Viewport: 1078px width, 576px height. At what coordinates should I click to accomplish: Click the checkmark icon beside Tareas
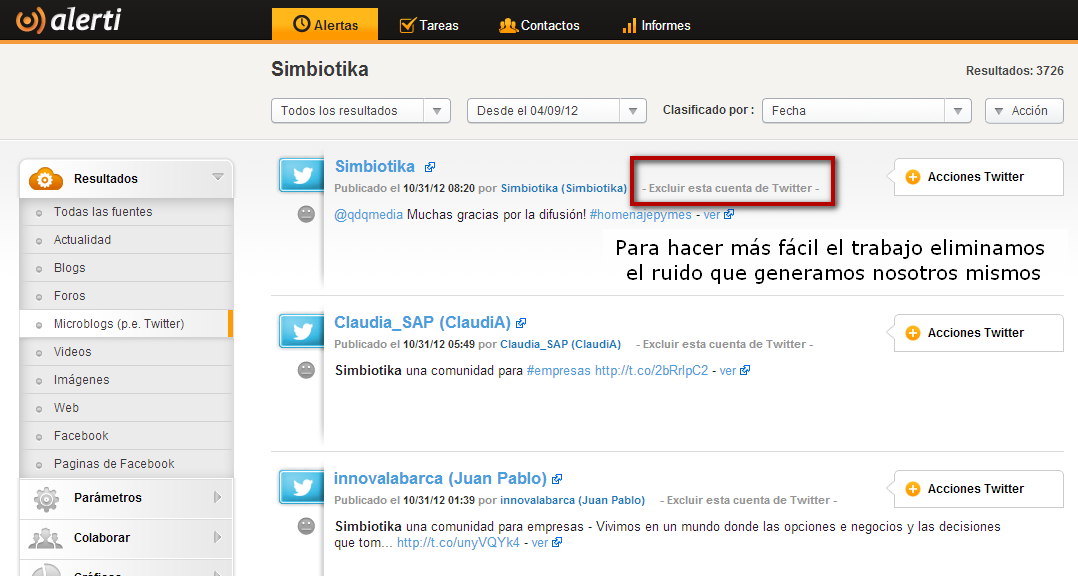[x=407, y=25]
